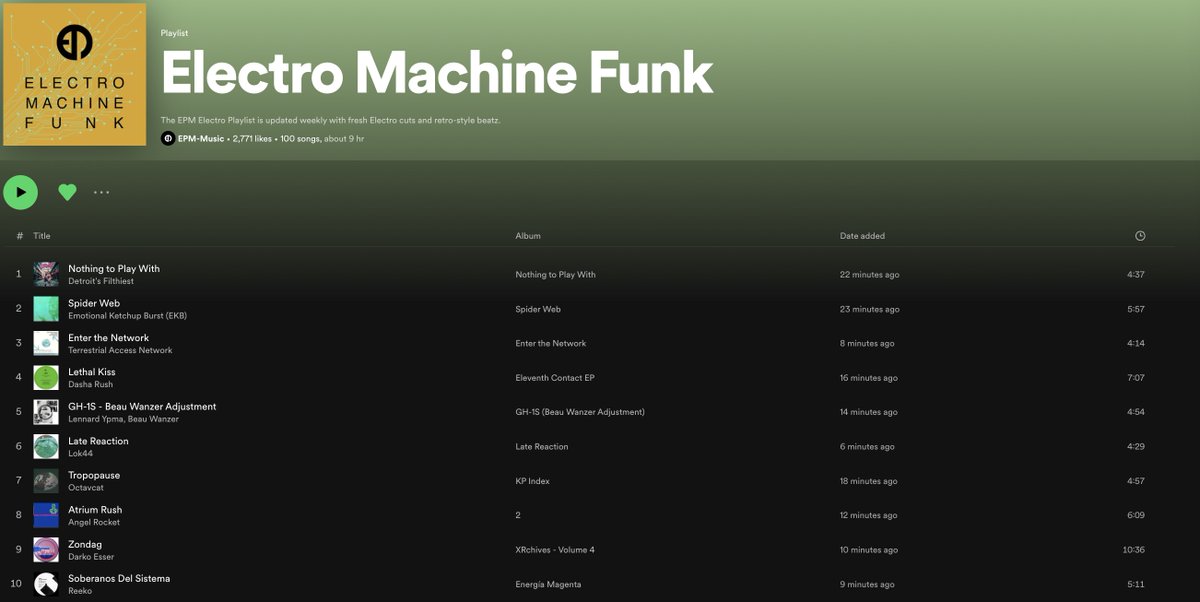Screen dimensions: 1200x602
Task: Click Atrium Rush blue album art
Action: (x=46, y=515)
